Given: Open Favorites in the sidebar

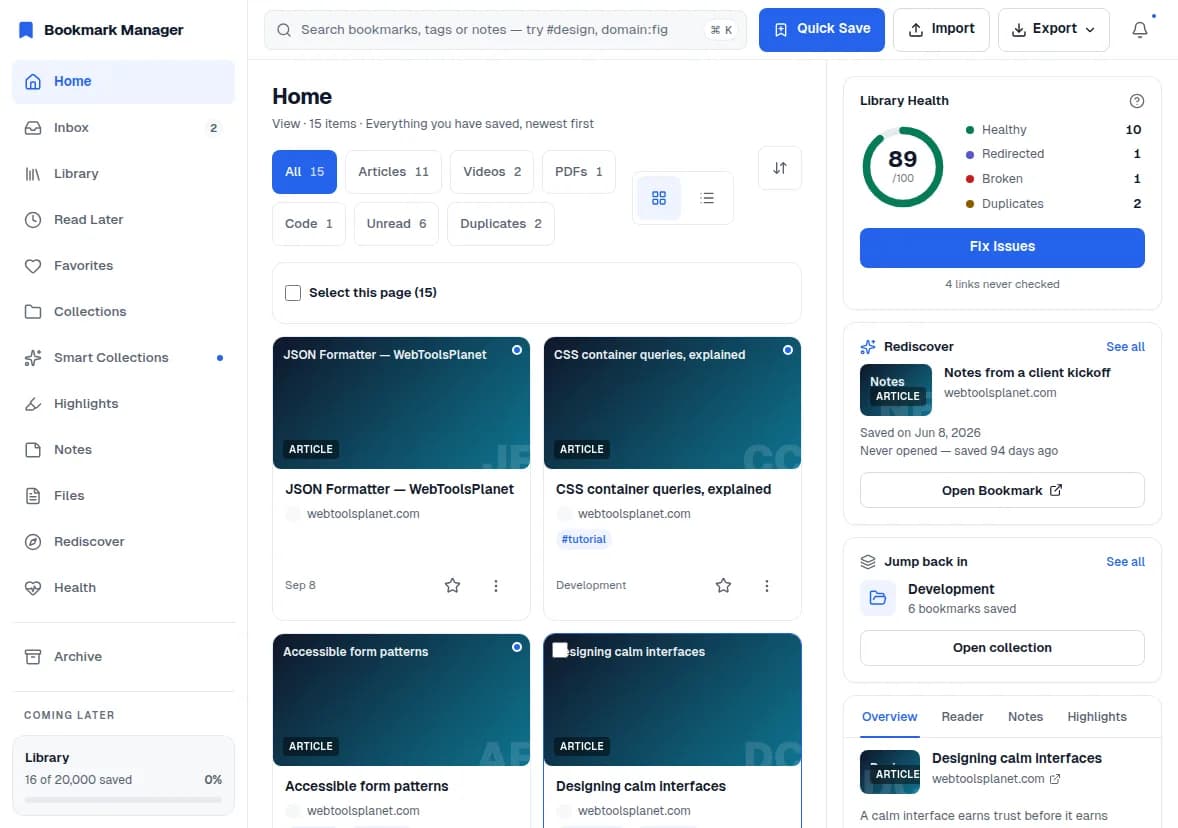Looking at the screenshot, I should (123, 265).
